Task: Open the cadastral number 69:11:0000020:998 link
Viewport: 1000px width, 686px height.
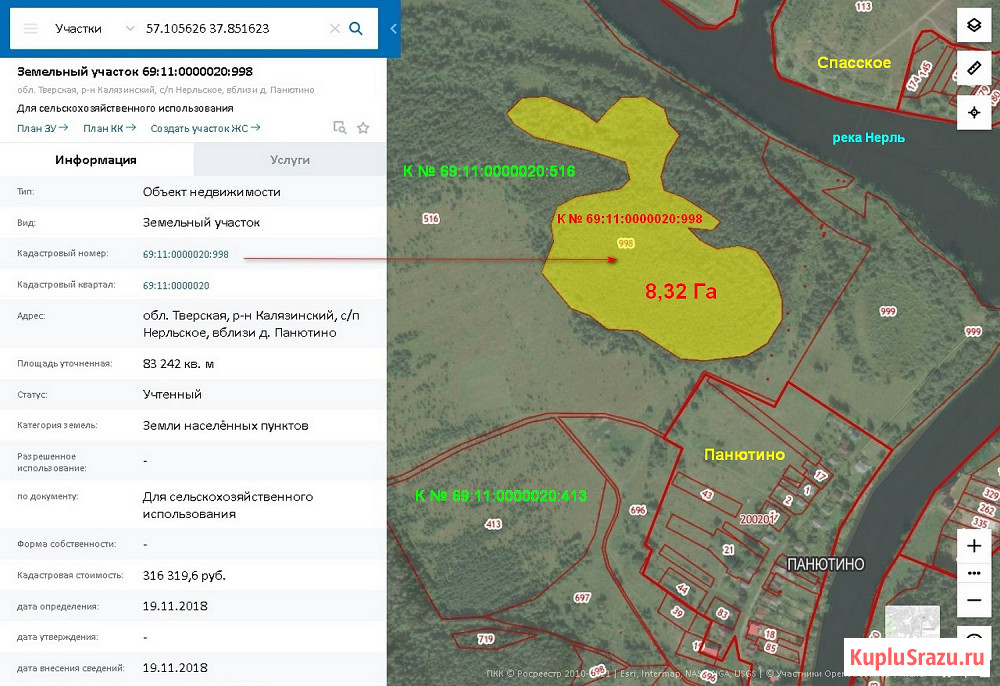Action: point(186,254)
